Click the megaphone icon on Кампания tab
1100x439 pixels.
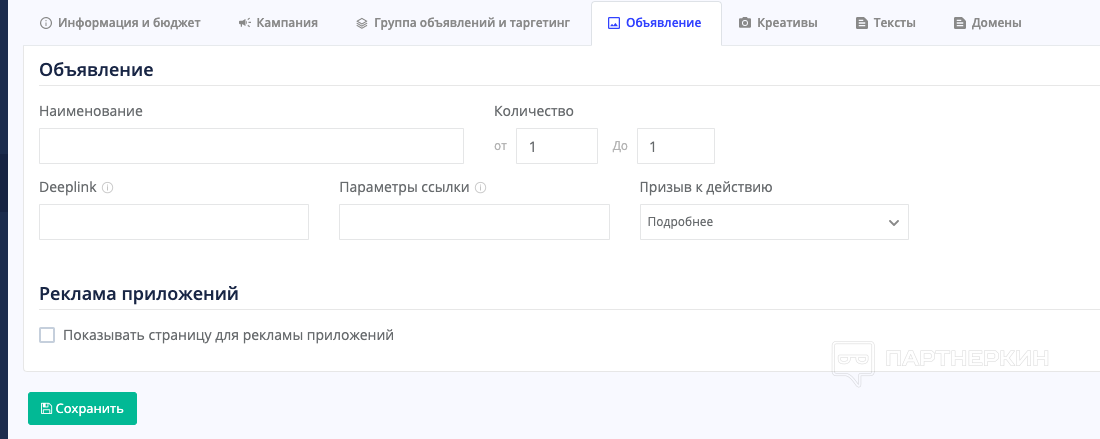[244, 23]
